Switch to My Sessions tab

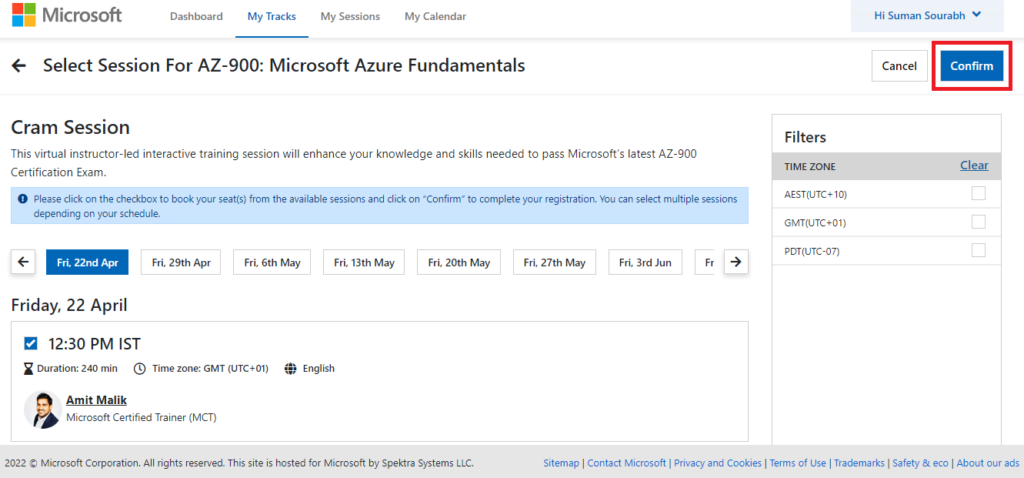coord(350,16)
